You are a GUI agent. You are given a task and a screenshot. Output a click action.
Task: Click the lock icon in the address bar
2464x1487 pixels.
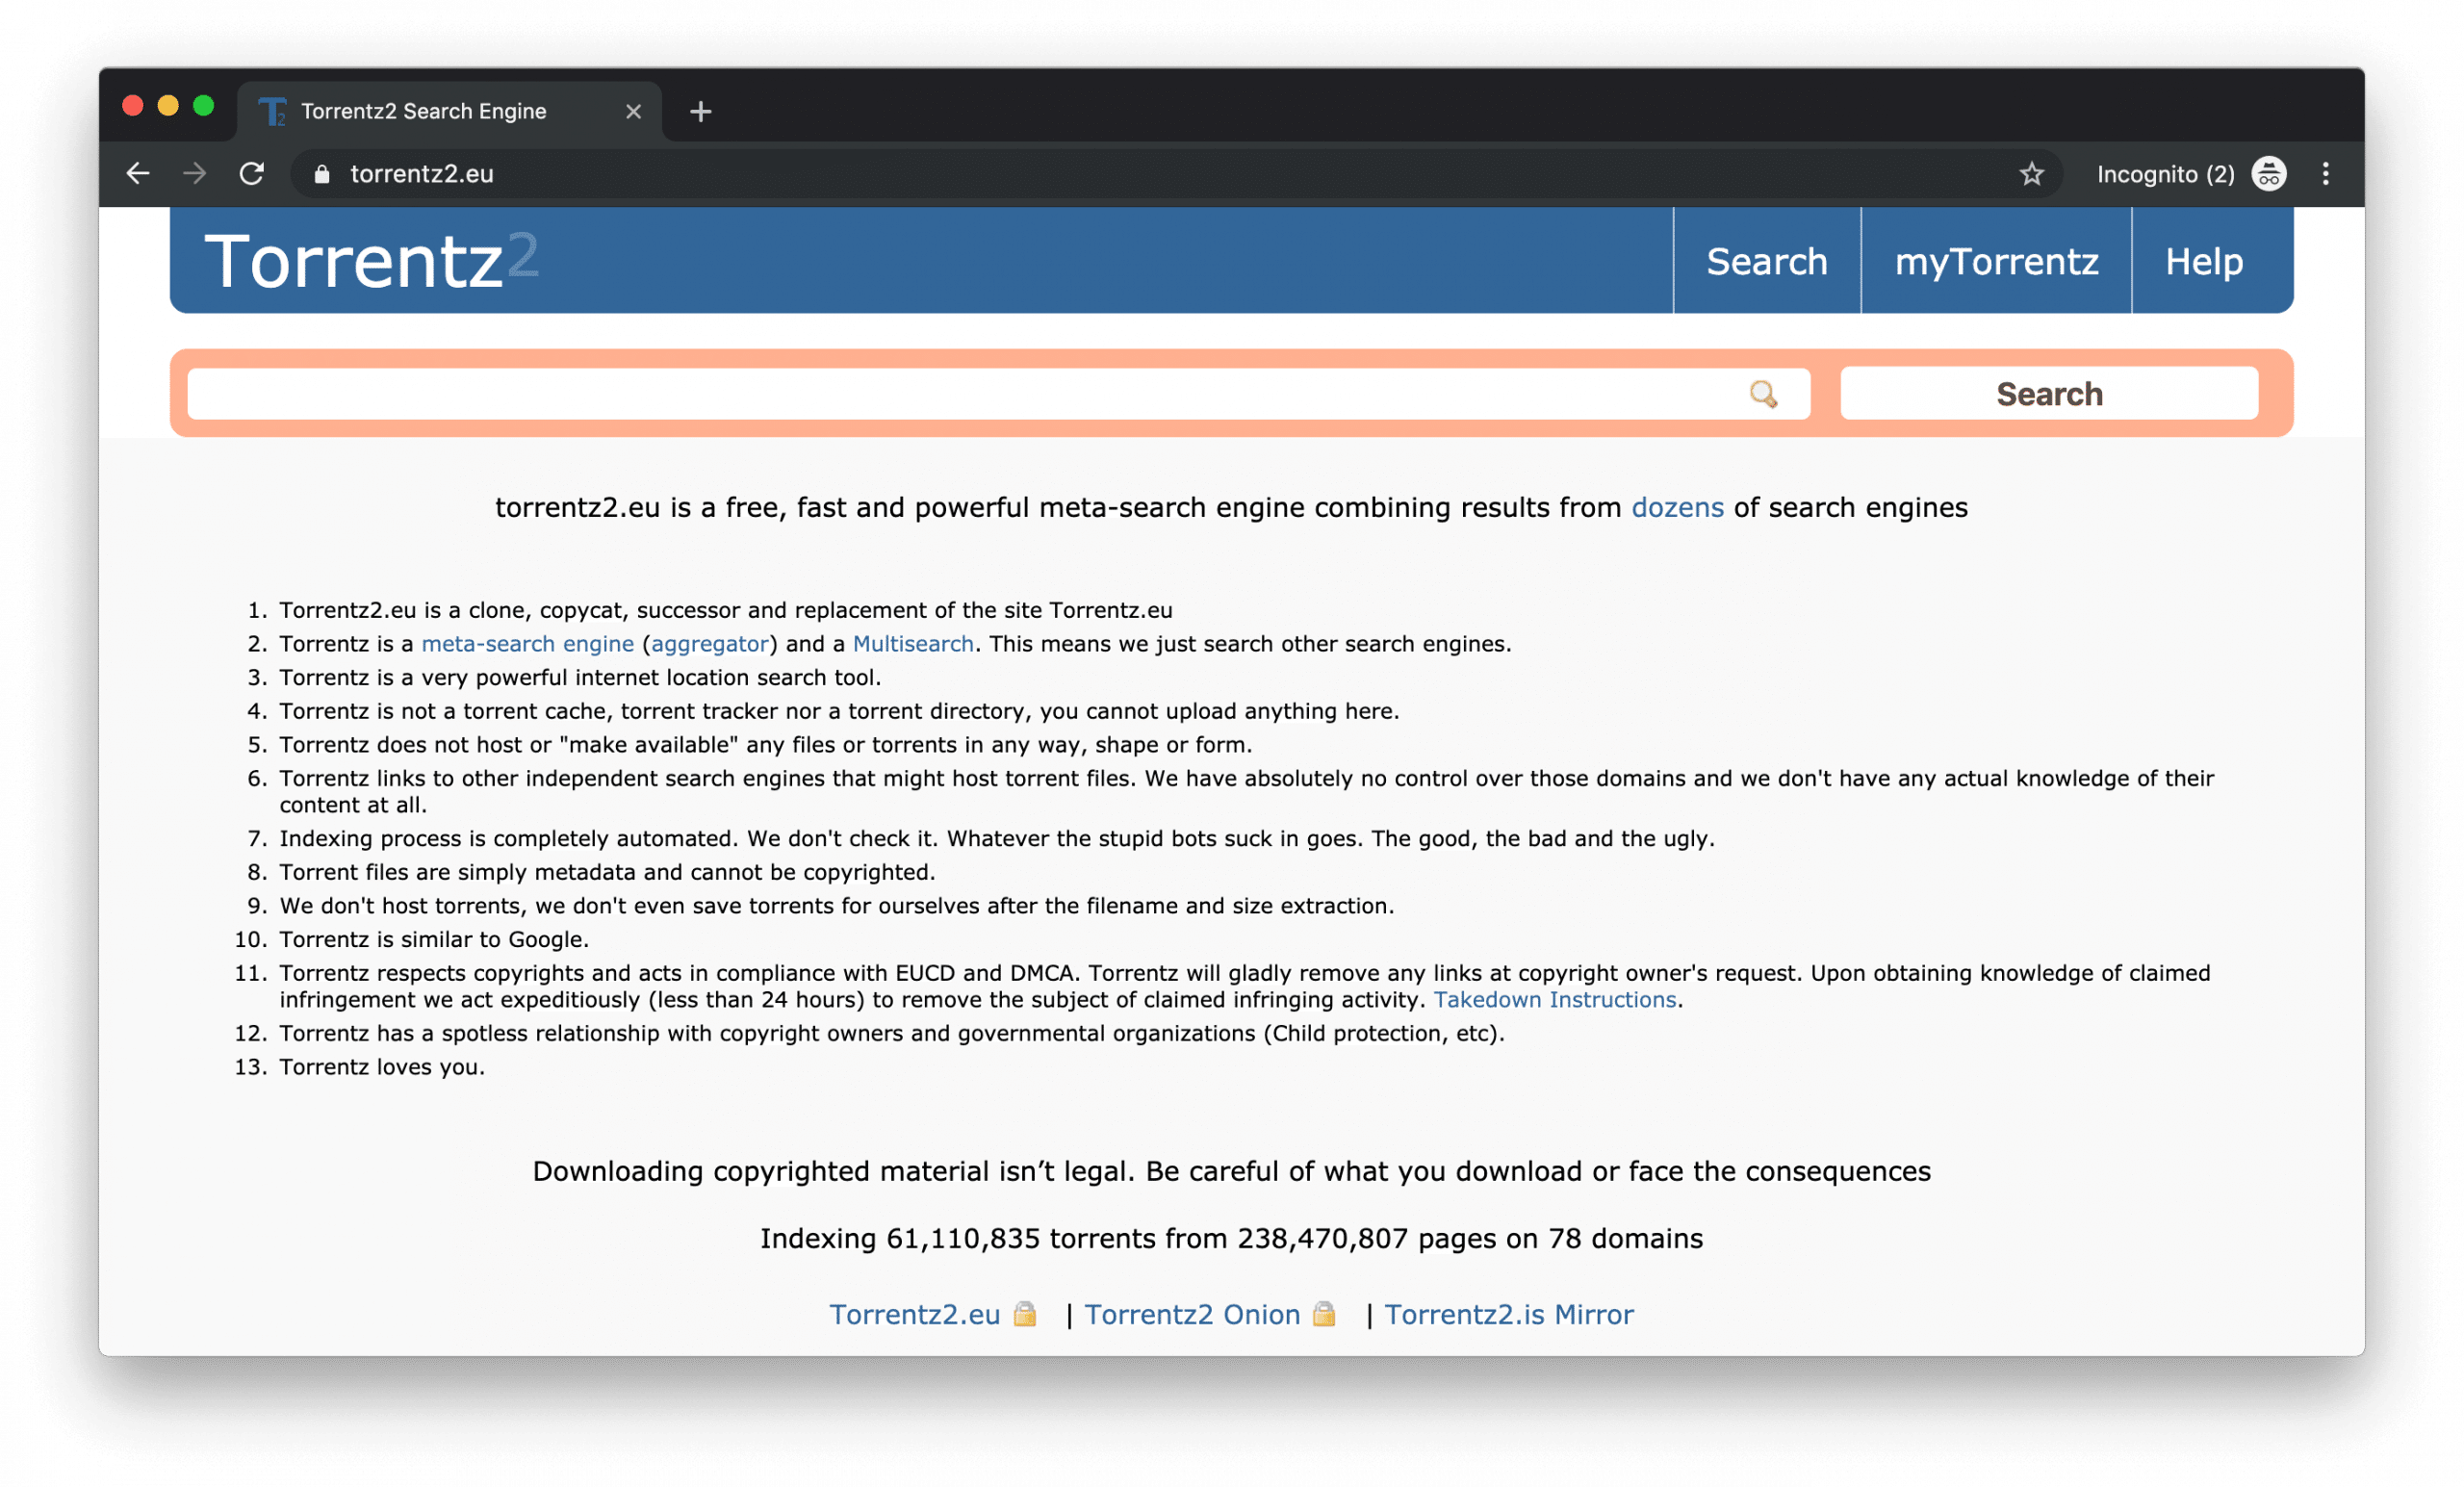pyautogui.click(x=321, y=174)
